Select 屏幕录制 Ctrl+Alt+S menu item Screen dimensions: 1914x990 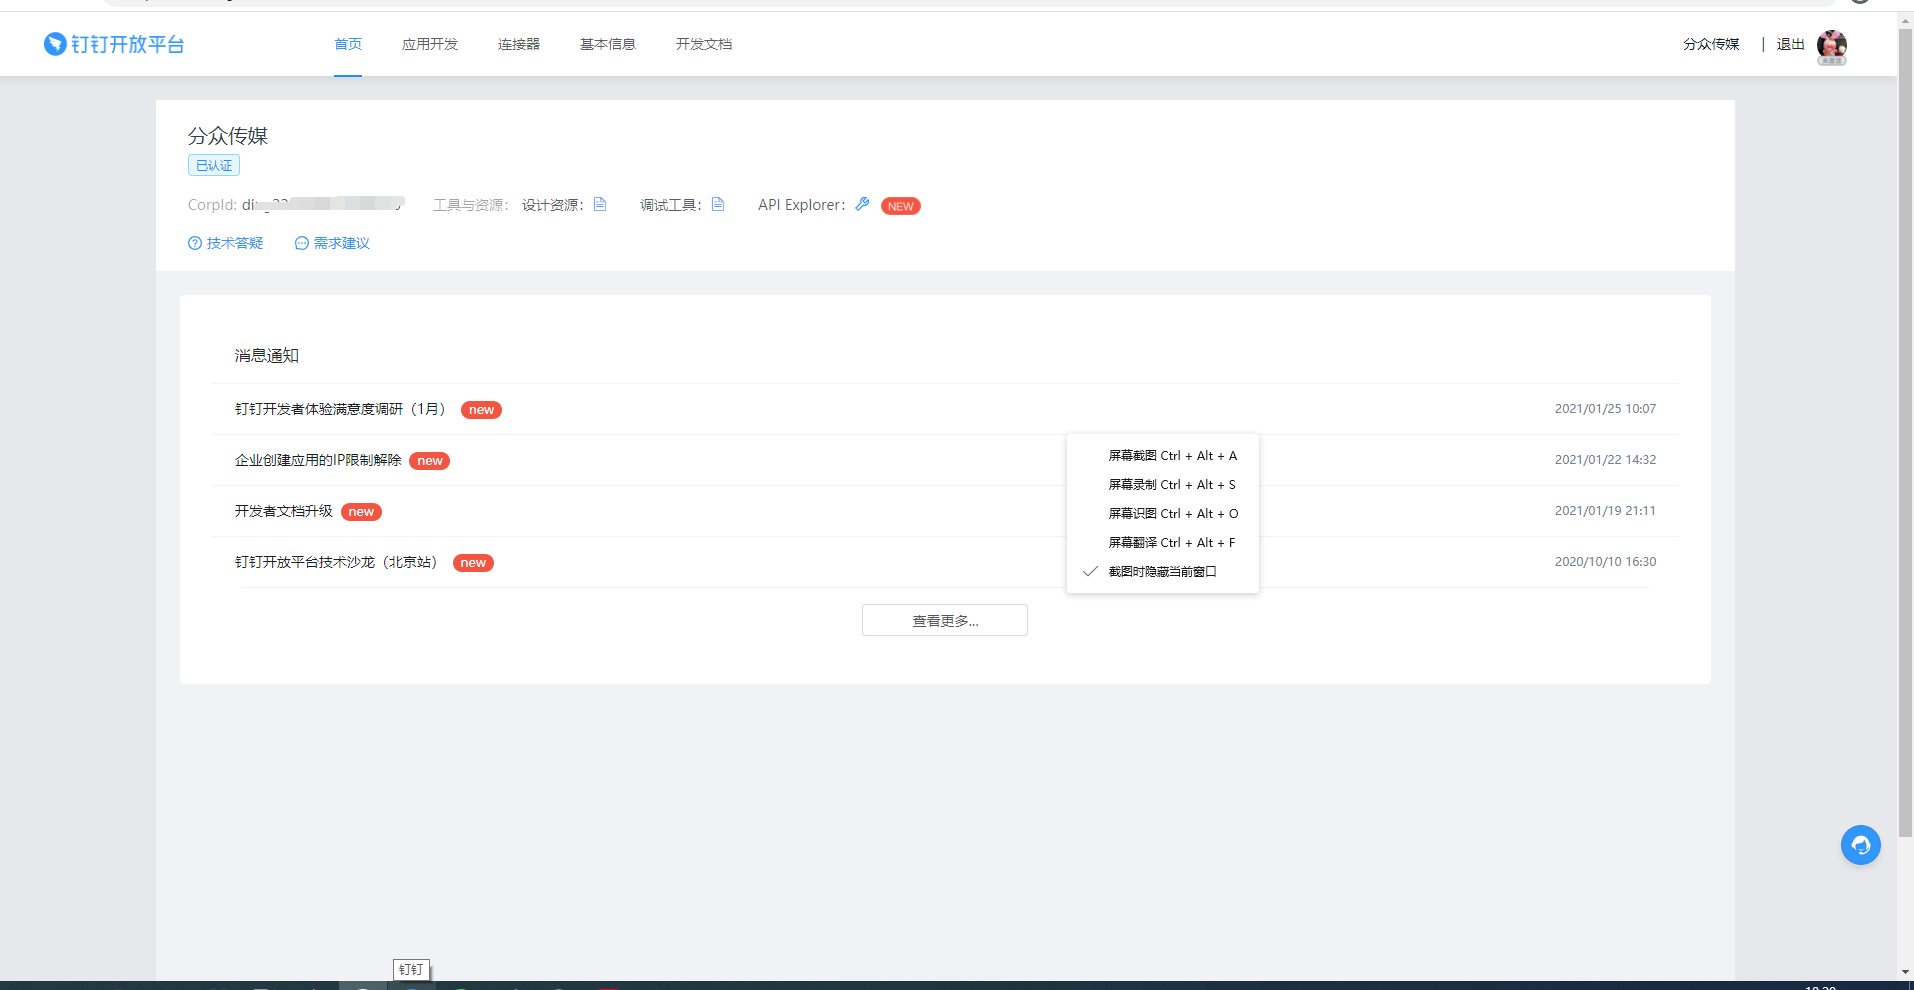pos(1172,484)
